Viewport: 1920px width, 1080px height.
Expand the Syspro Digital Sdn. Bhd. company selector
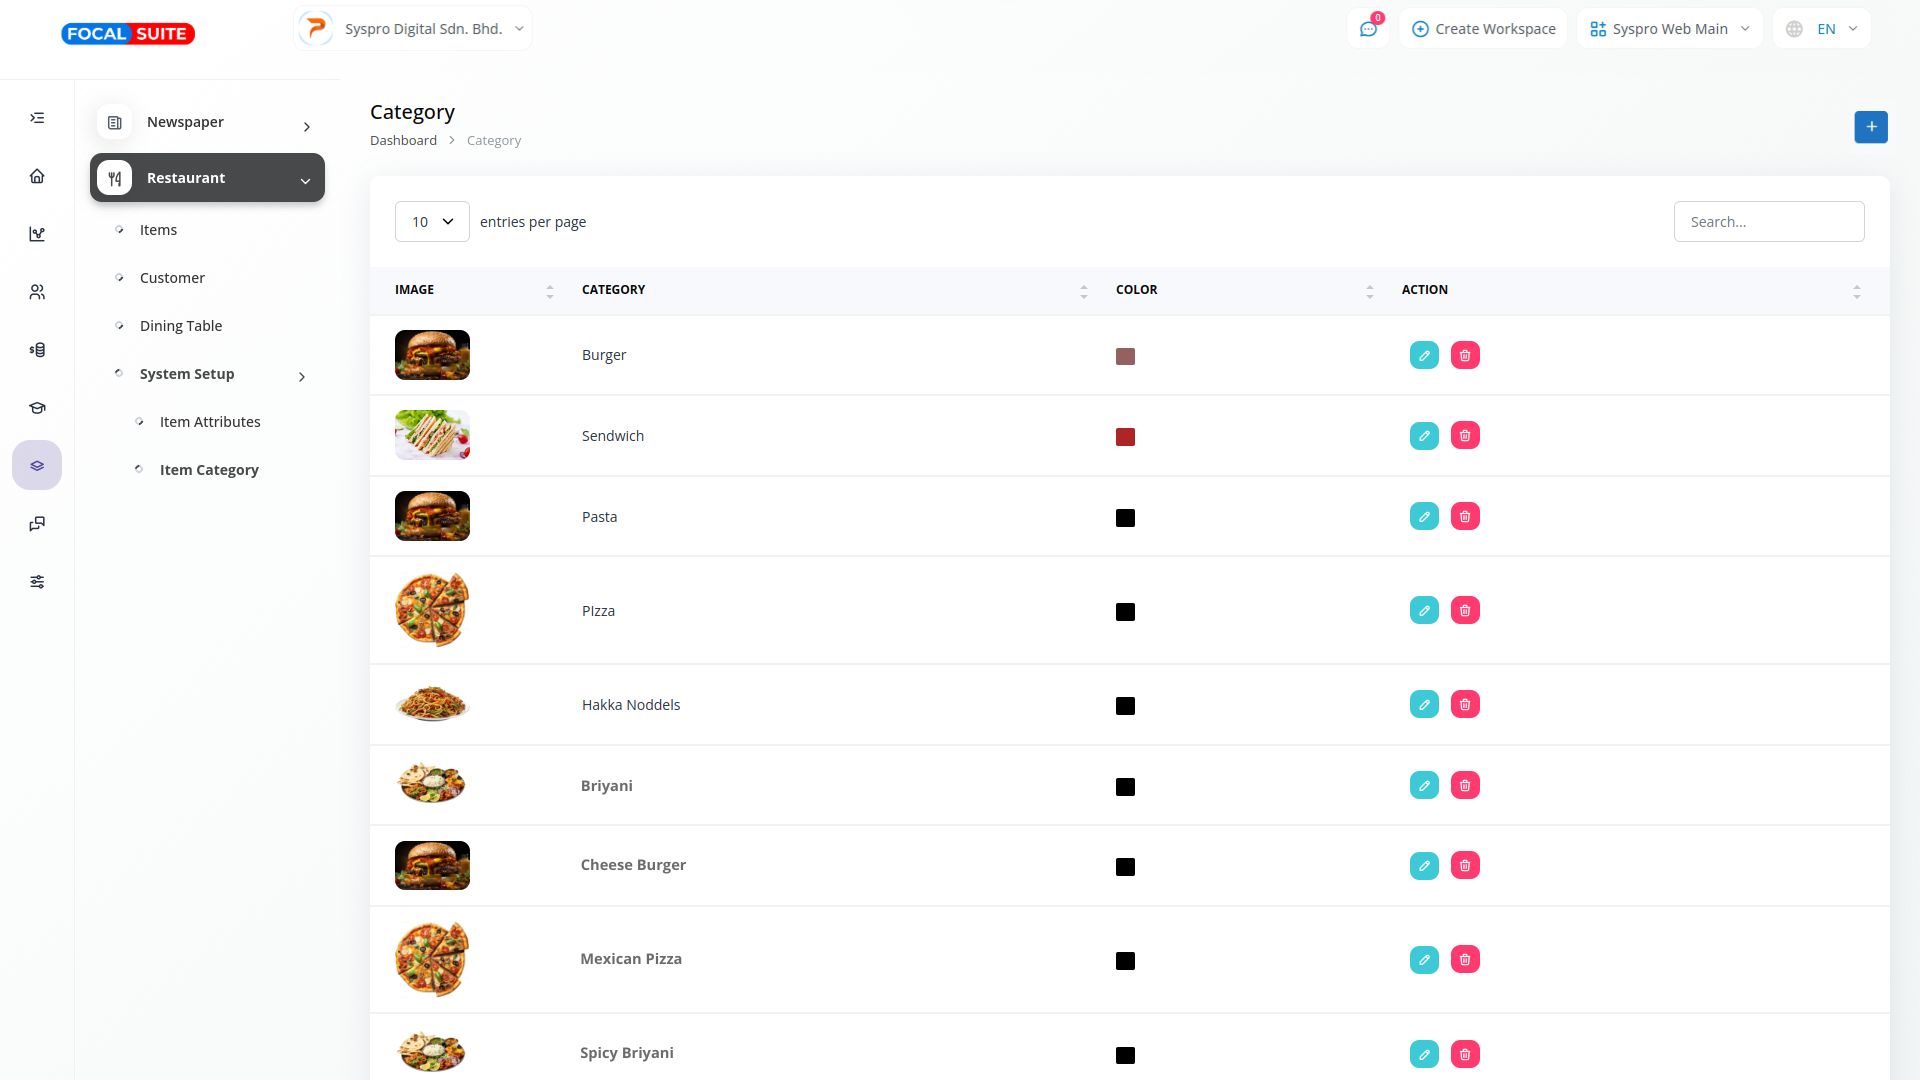coord(413,29)
